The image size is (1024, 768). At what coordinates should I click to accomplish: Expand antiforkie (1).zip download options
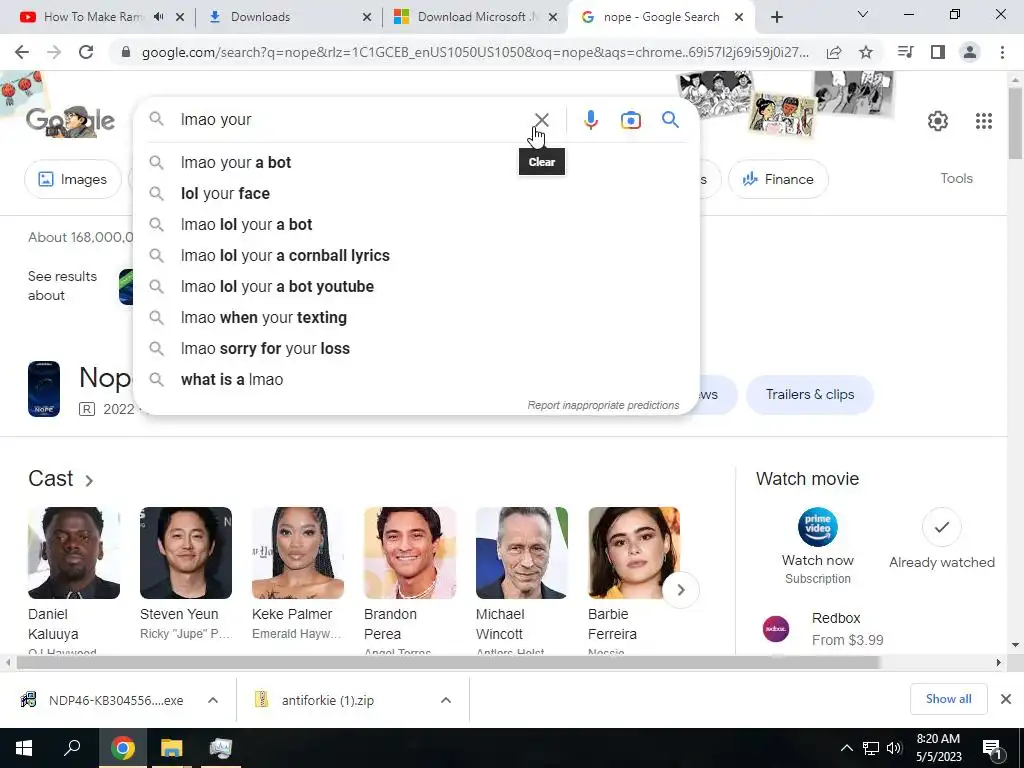(445, 700)
